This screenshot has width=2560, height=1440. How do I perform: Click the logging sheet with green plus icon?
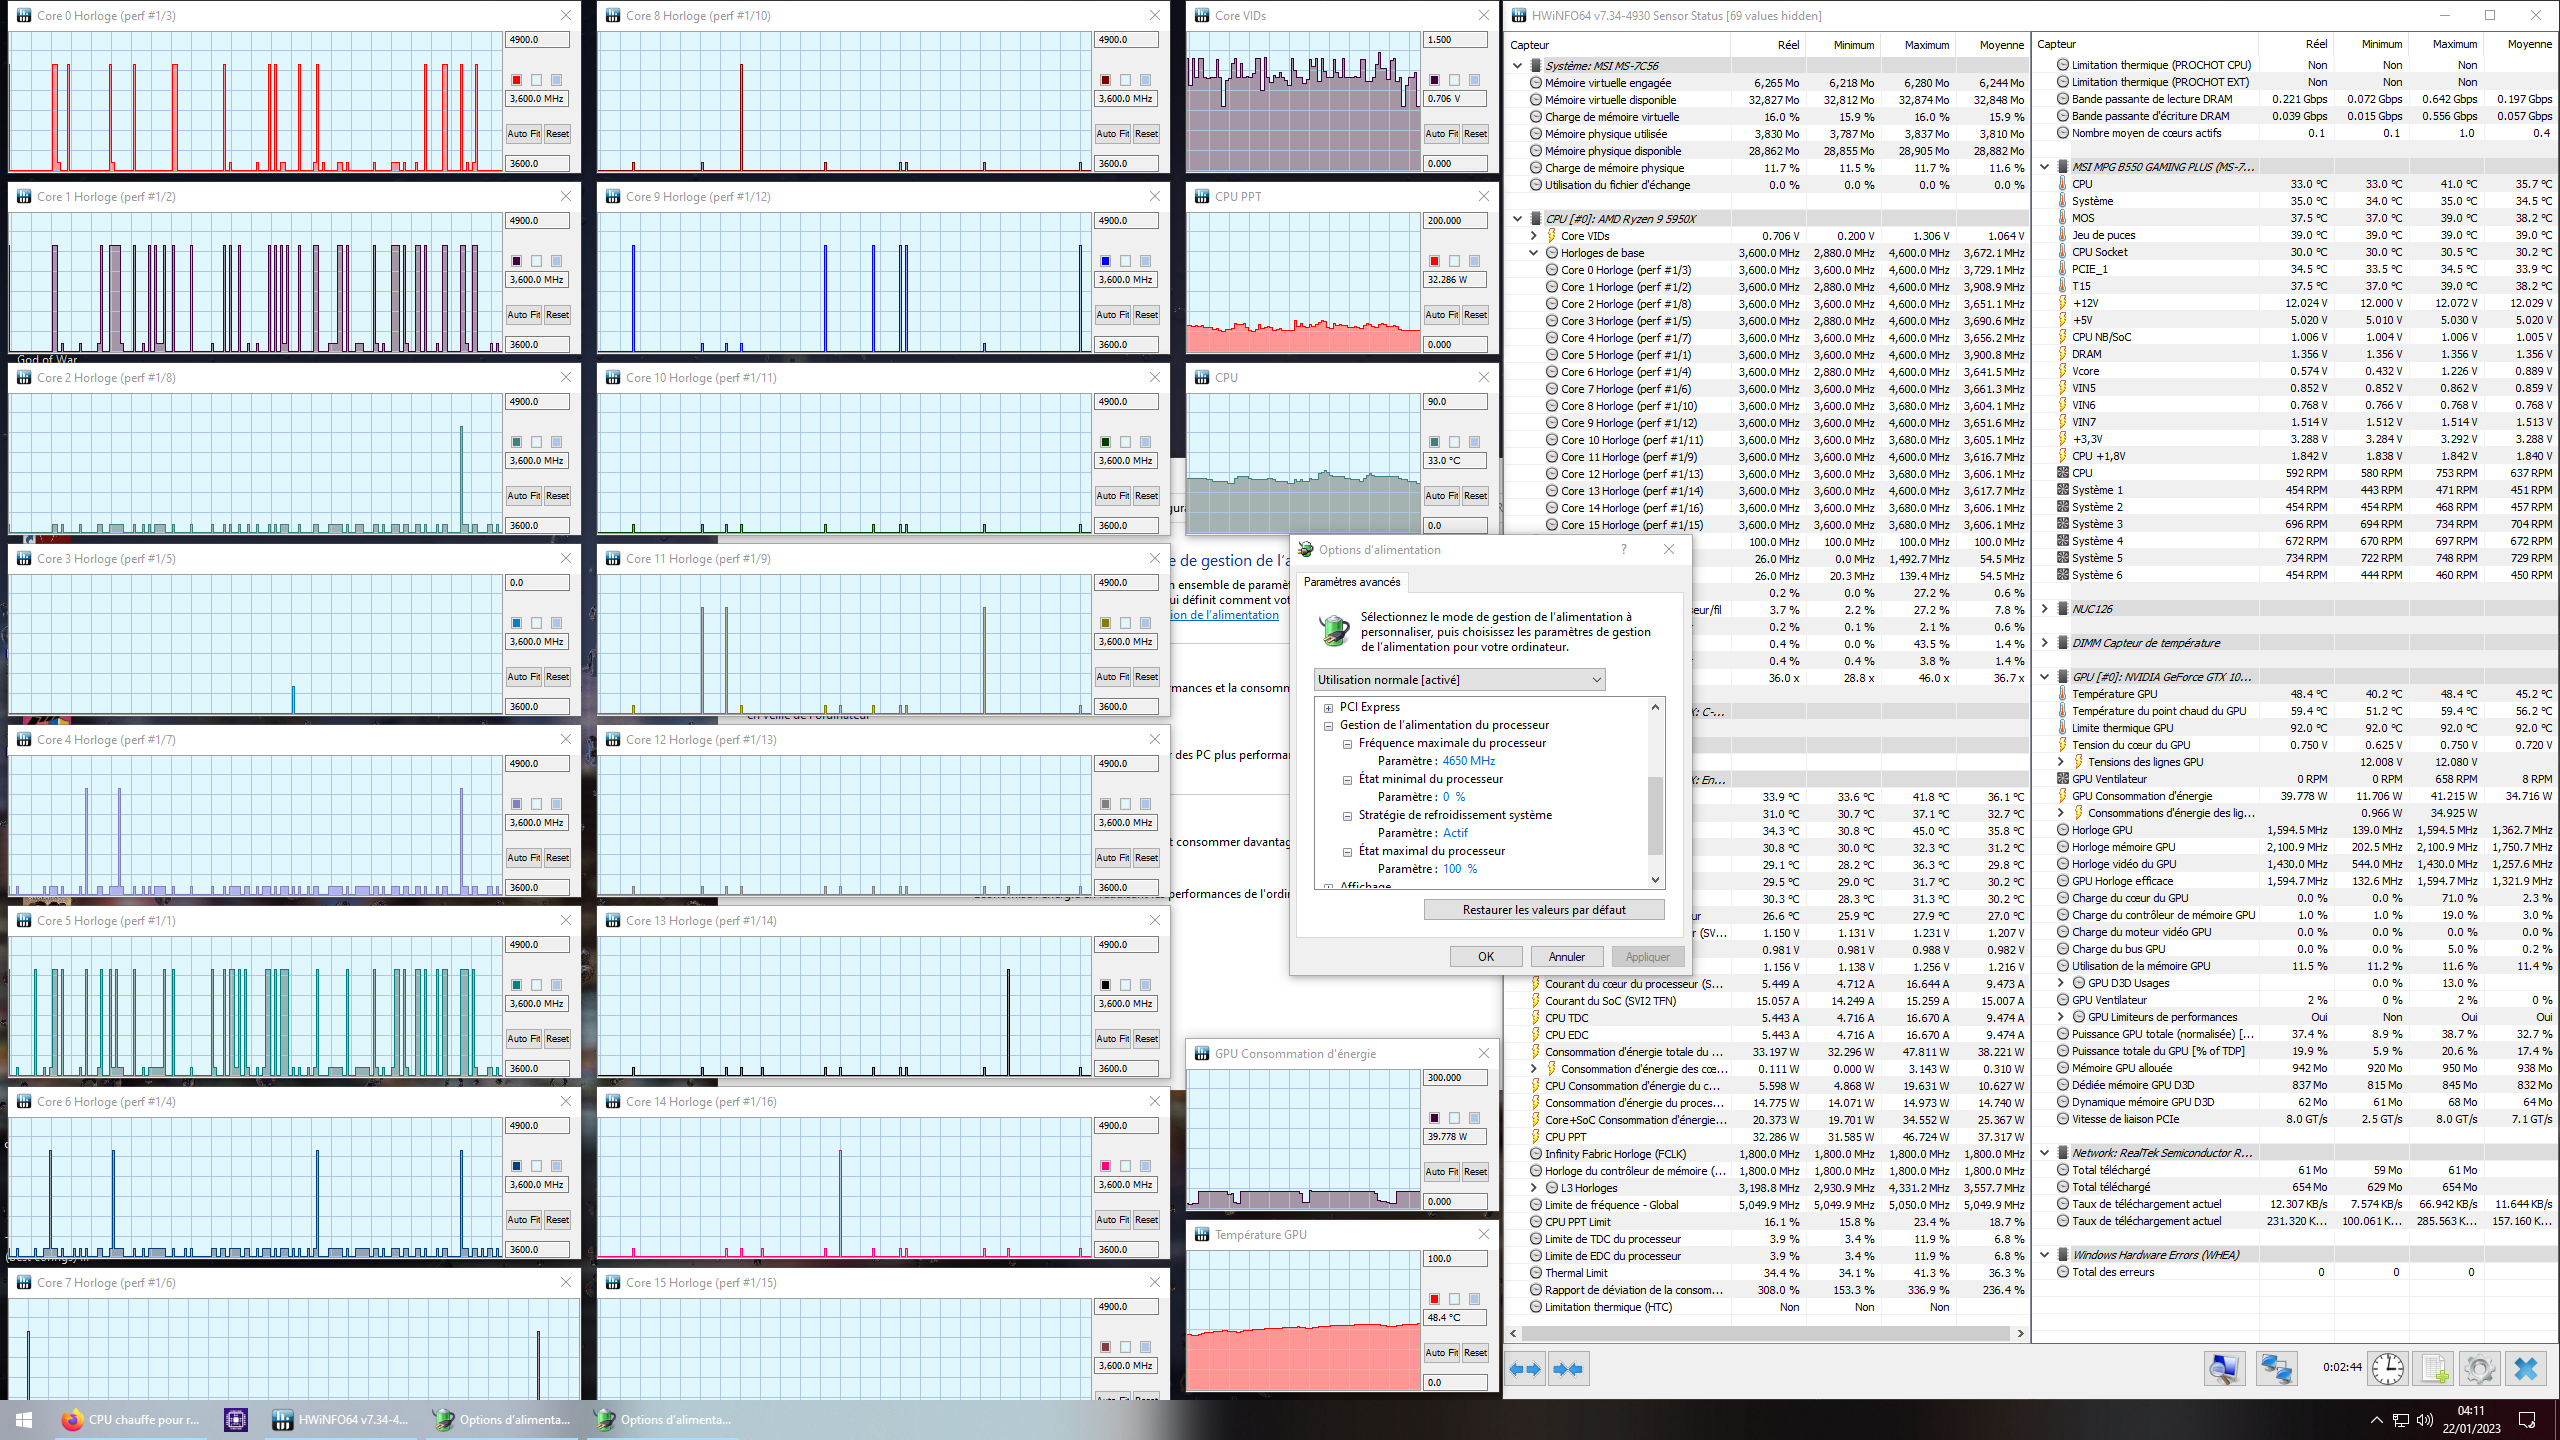[2435, 1369]
